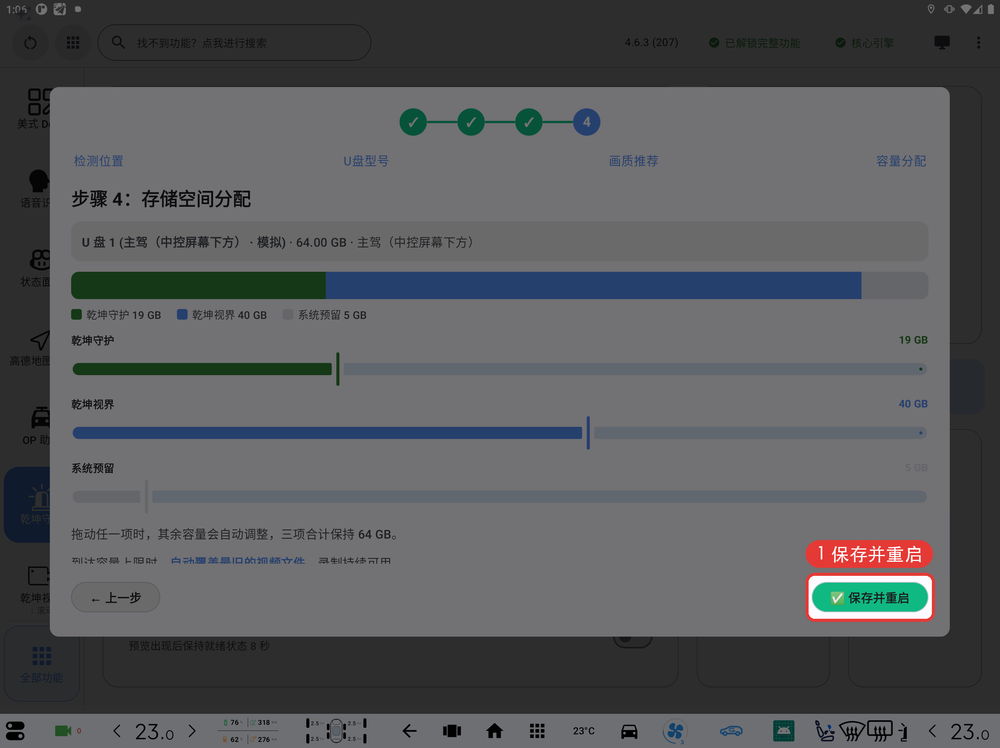This screenshot has width=1000, height=748.
Task: Toggle the rear window defrost icon
Action: point(880,731)
